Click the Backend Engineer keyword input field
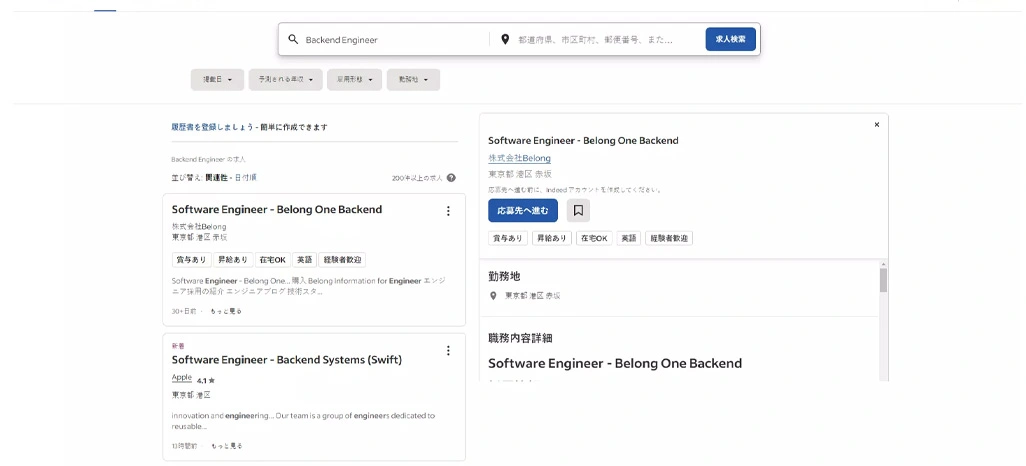The image size is (1026, 466). click(x=393, y=39)
